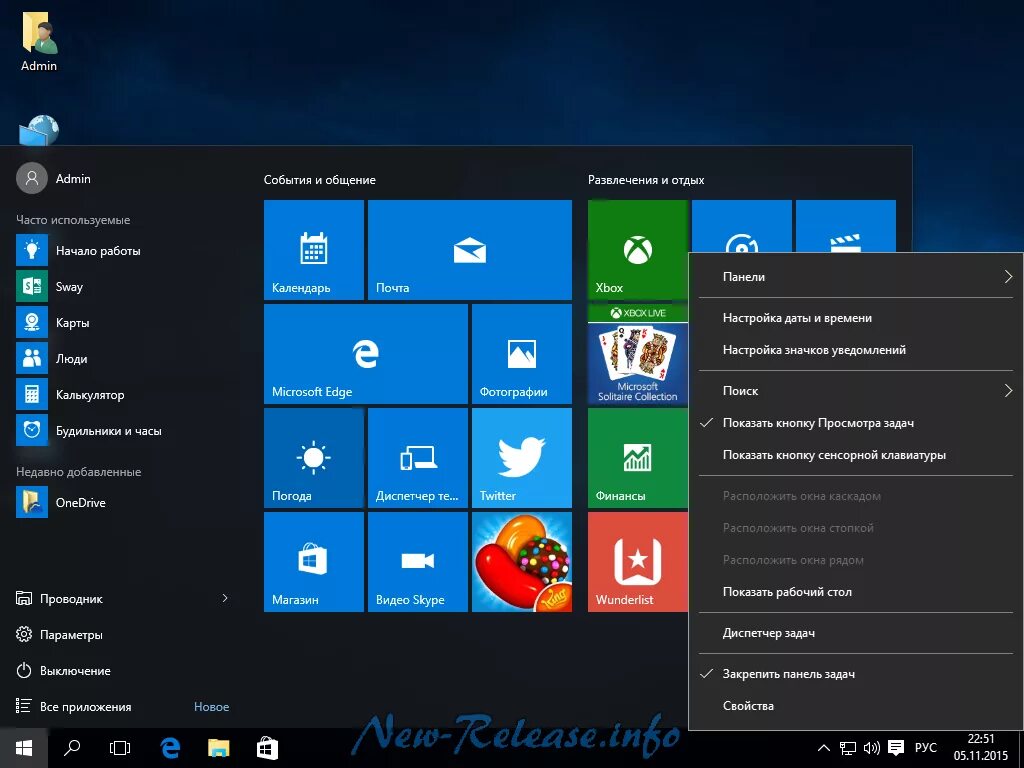
Task: Open the Фотографии tile
Action: 522,354
